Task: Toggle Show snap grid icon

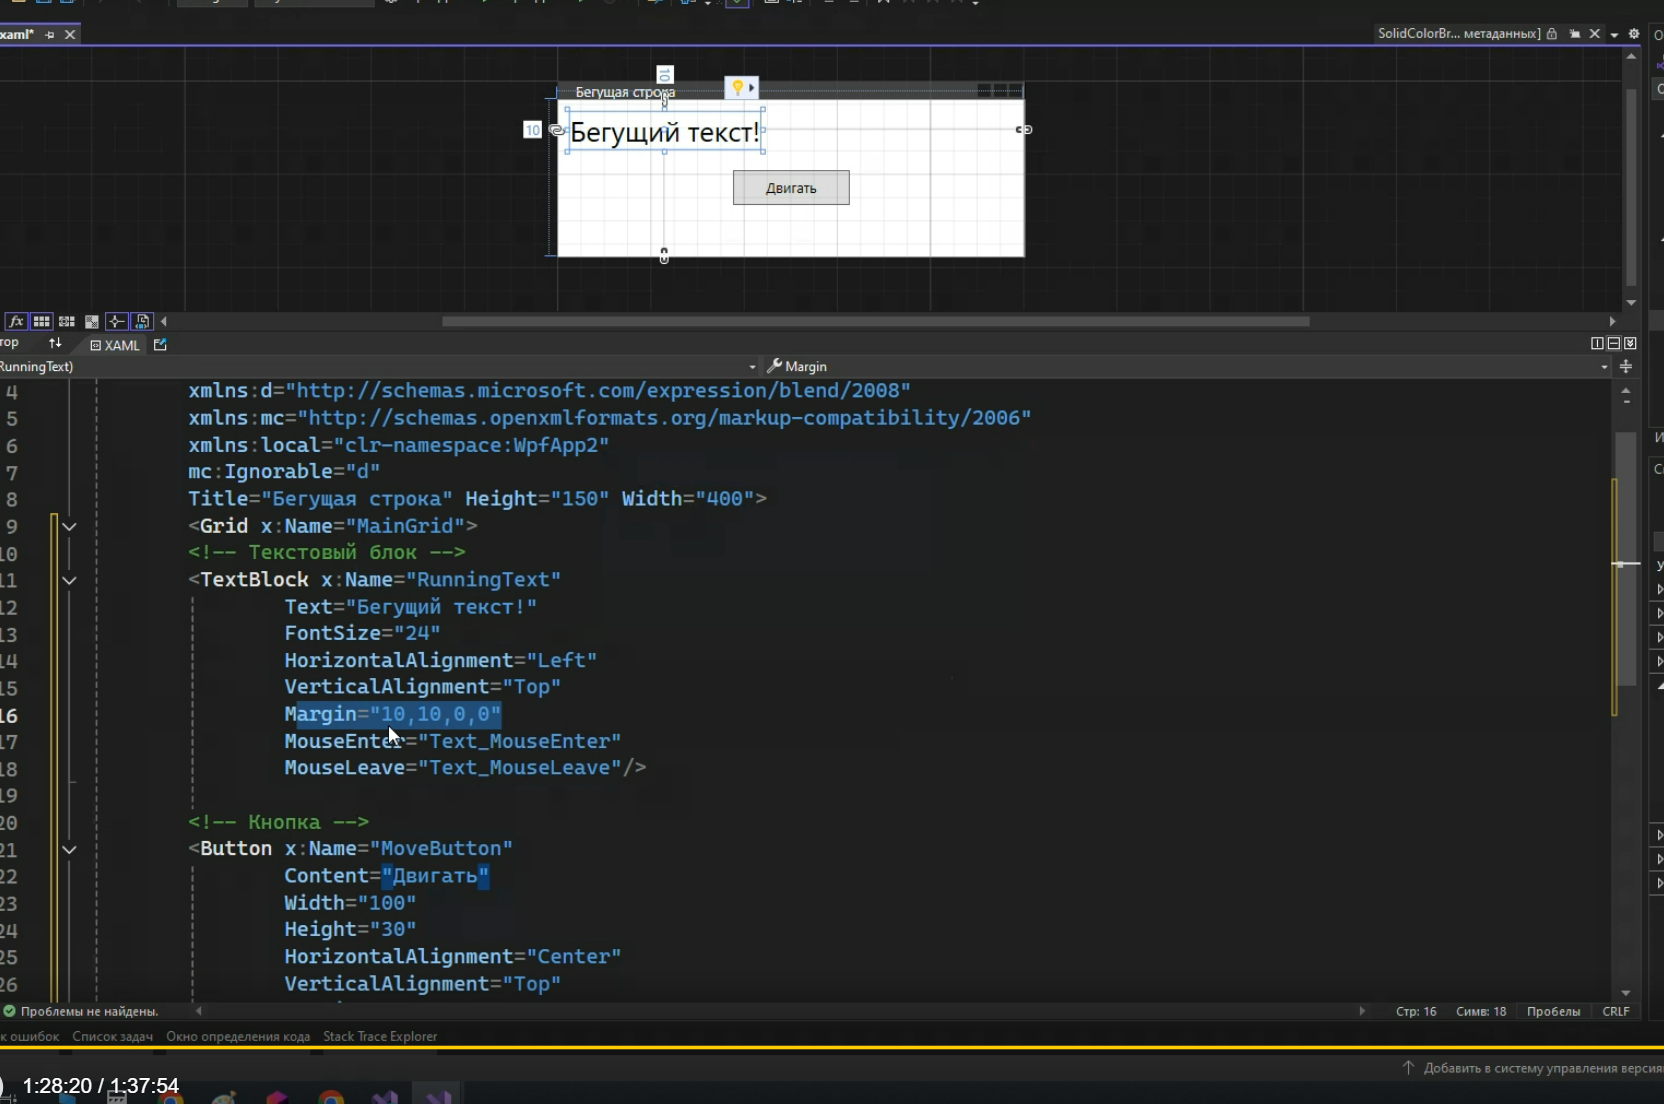Action: pos(41,321)
